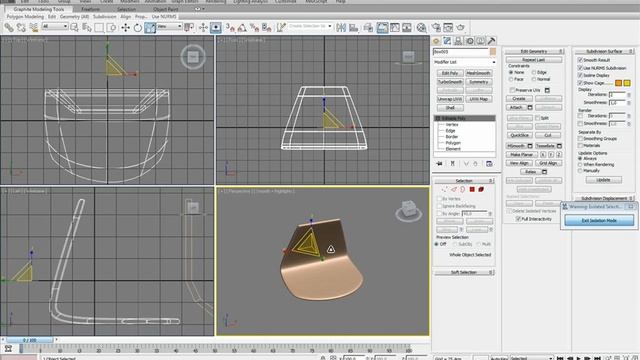Image resolution: width=640 pixels, height=360 pixels.
Task: Click the QuickSlice button
Action: click(x=520, y=135)
